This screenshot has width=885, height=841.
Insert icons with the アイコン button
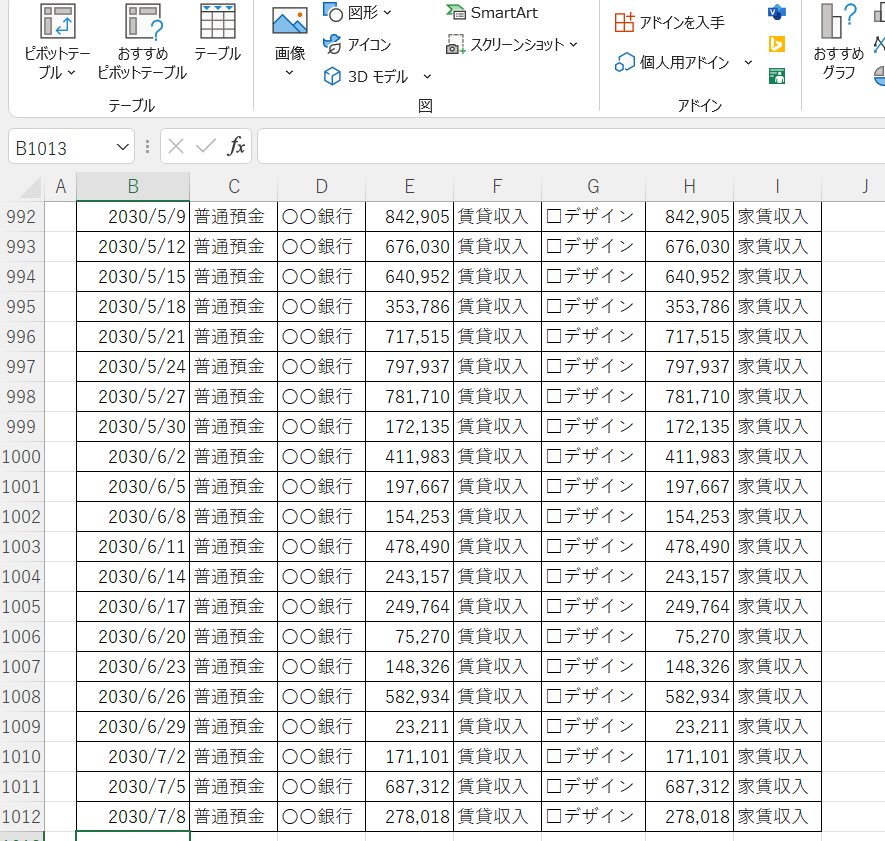pyautogui.click(x=357, y=44)
